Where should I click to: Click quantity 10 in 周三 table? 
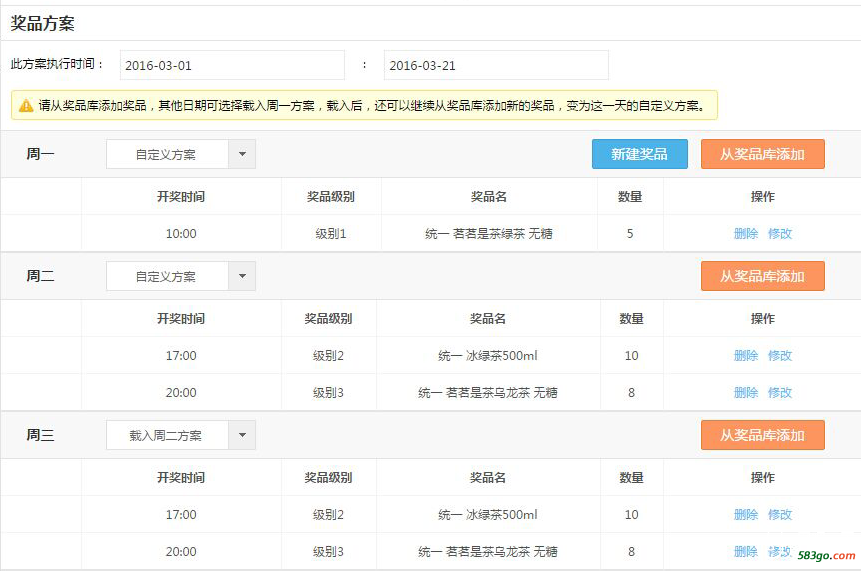(x=631, y=514)
